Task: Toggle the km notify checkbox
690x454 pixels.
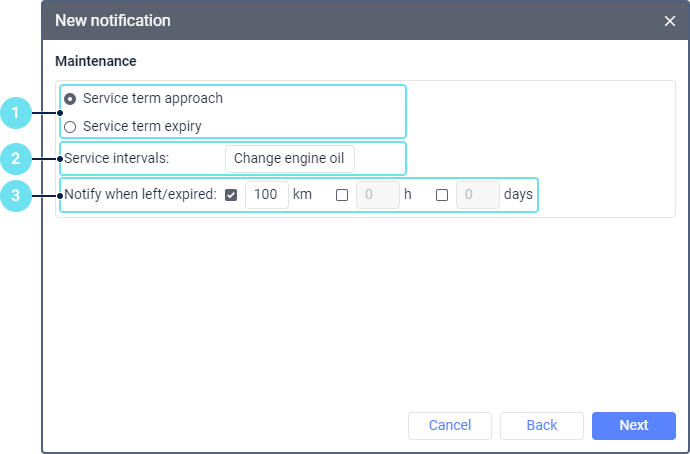Action: 231,196
